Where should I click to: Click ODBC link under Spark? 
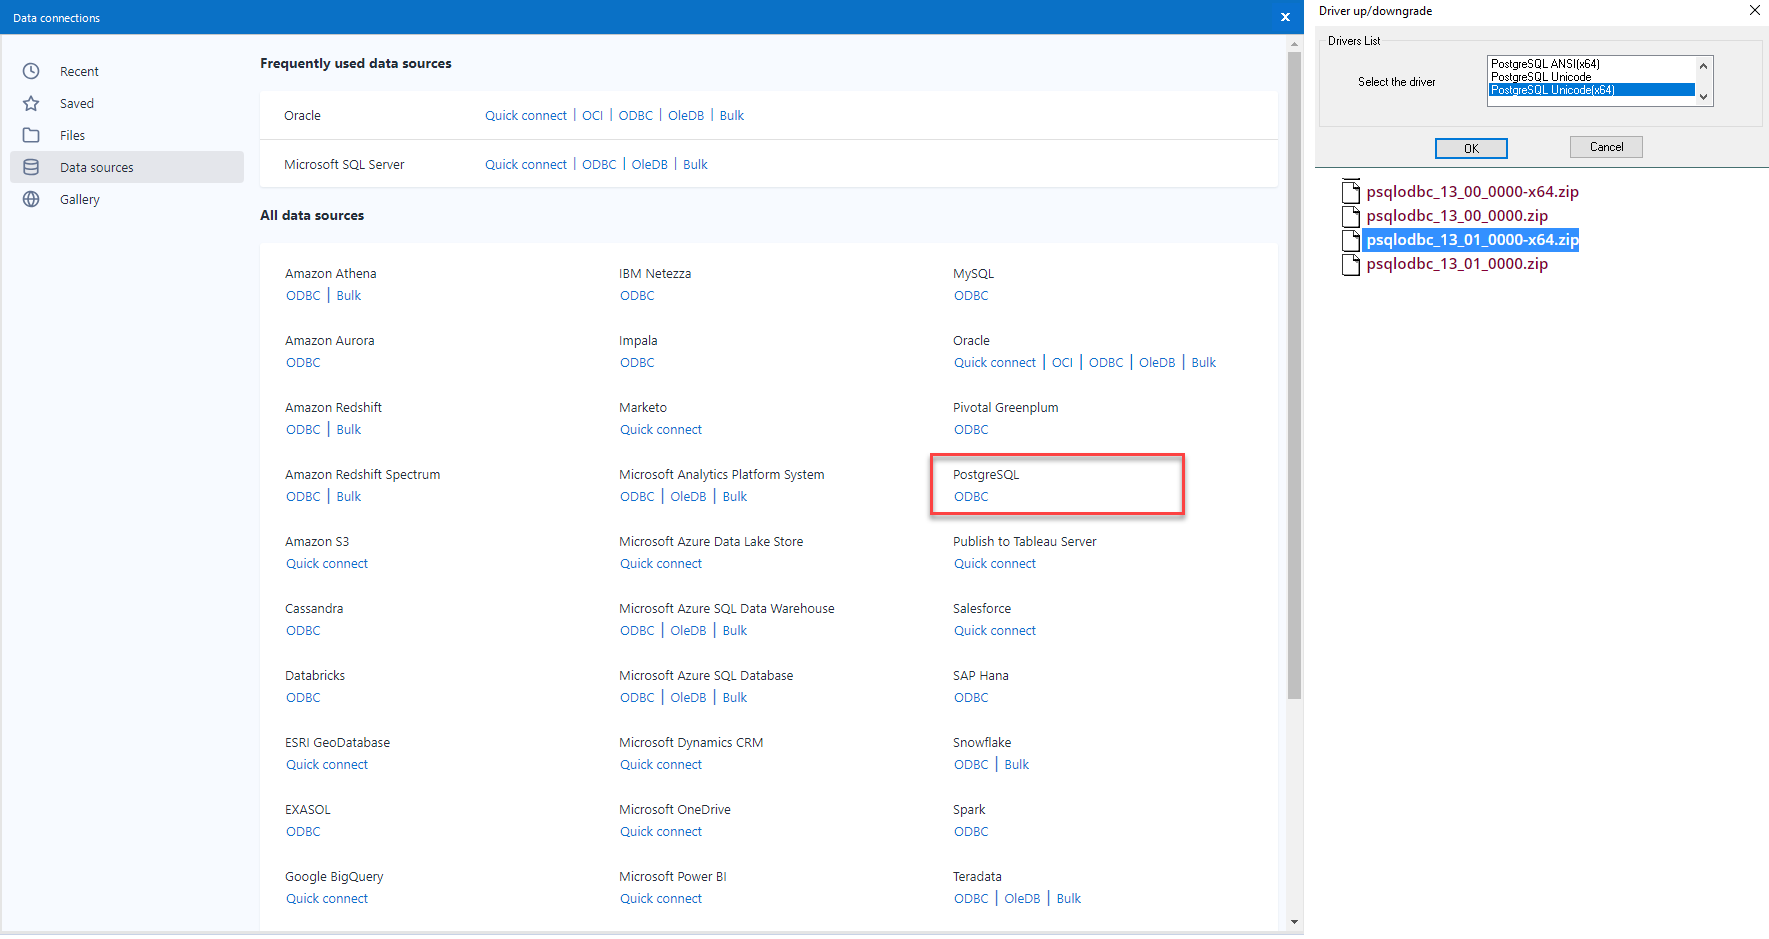pos(971,832)
